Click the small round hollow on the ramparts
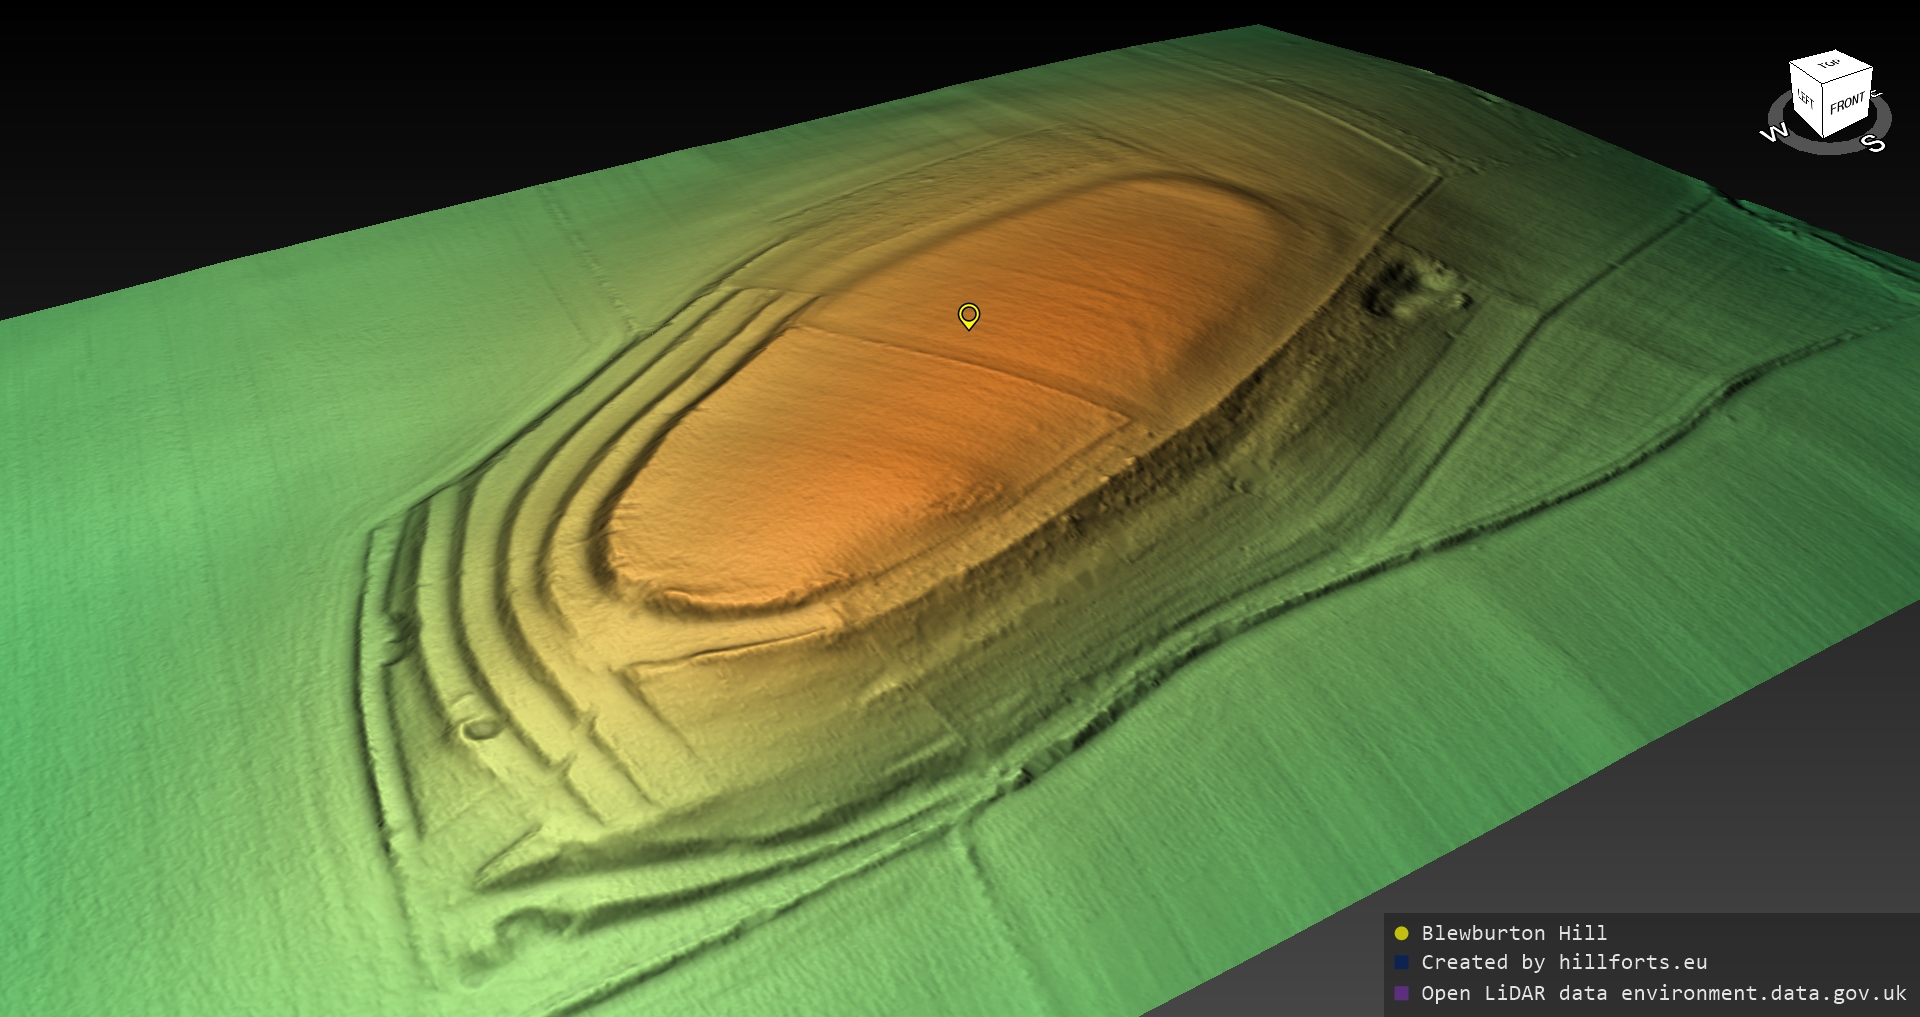This screenshot has height=1017, width=1920. click(481, 728)
